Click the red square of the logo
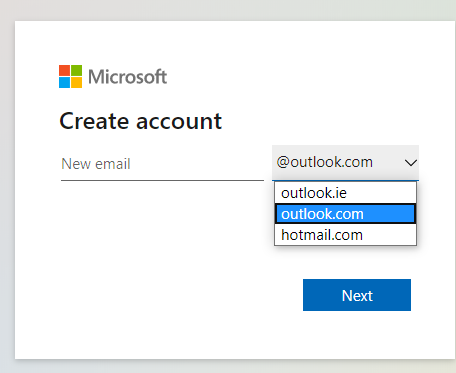Viewport: 456px width, 373px height. click(64, 70)
